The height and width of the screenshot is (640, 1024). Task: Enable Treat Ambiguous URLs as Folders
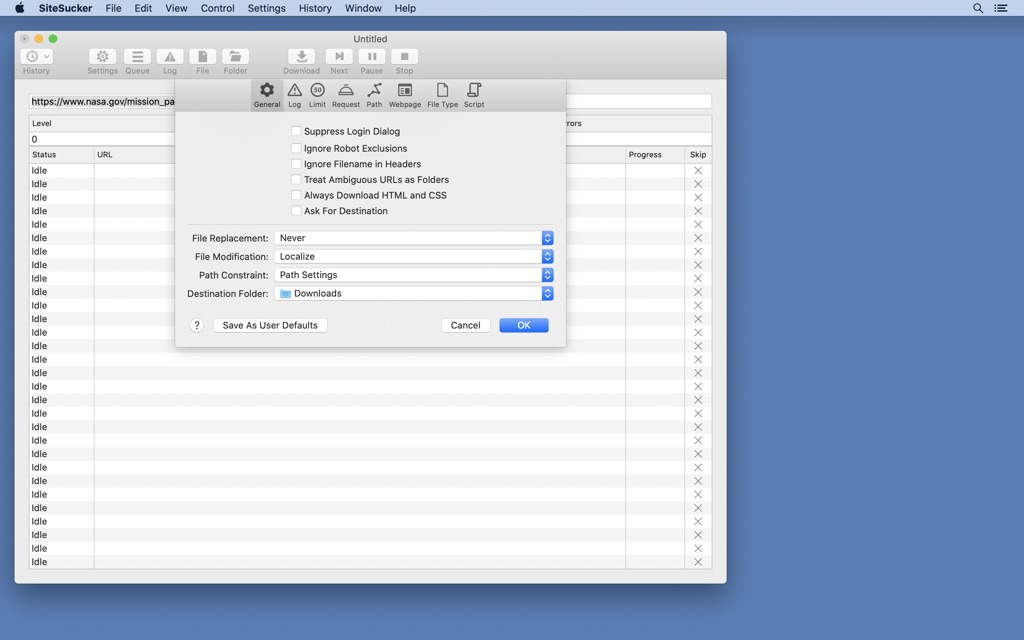296,180
